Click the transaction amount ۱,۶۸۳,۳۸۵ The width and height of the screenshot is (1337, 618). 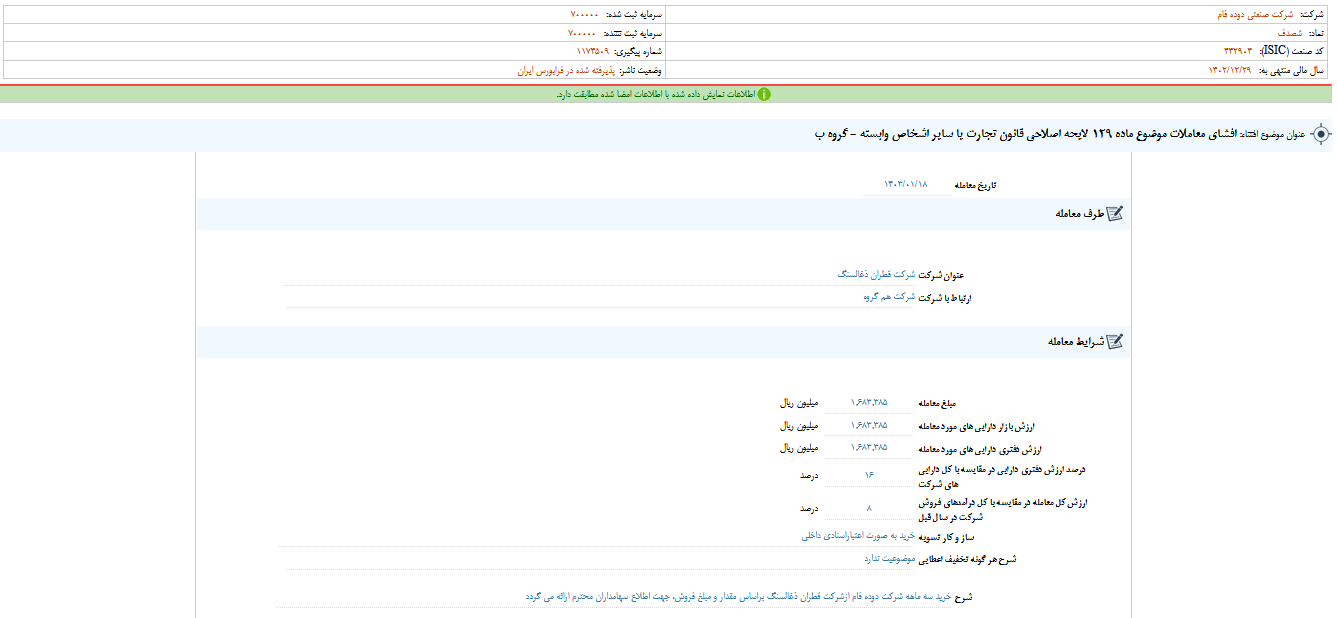click(x=870, y=402)
